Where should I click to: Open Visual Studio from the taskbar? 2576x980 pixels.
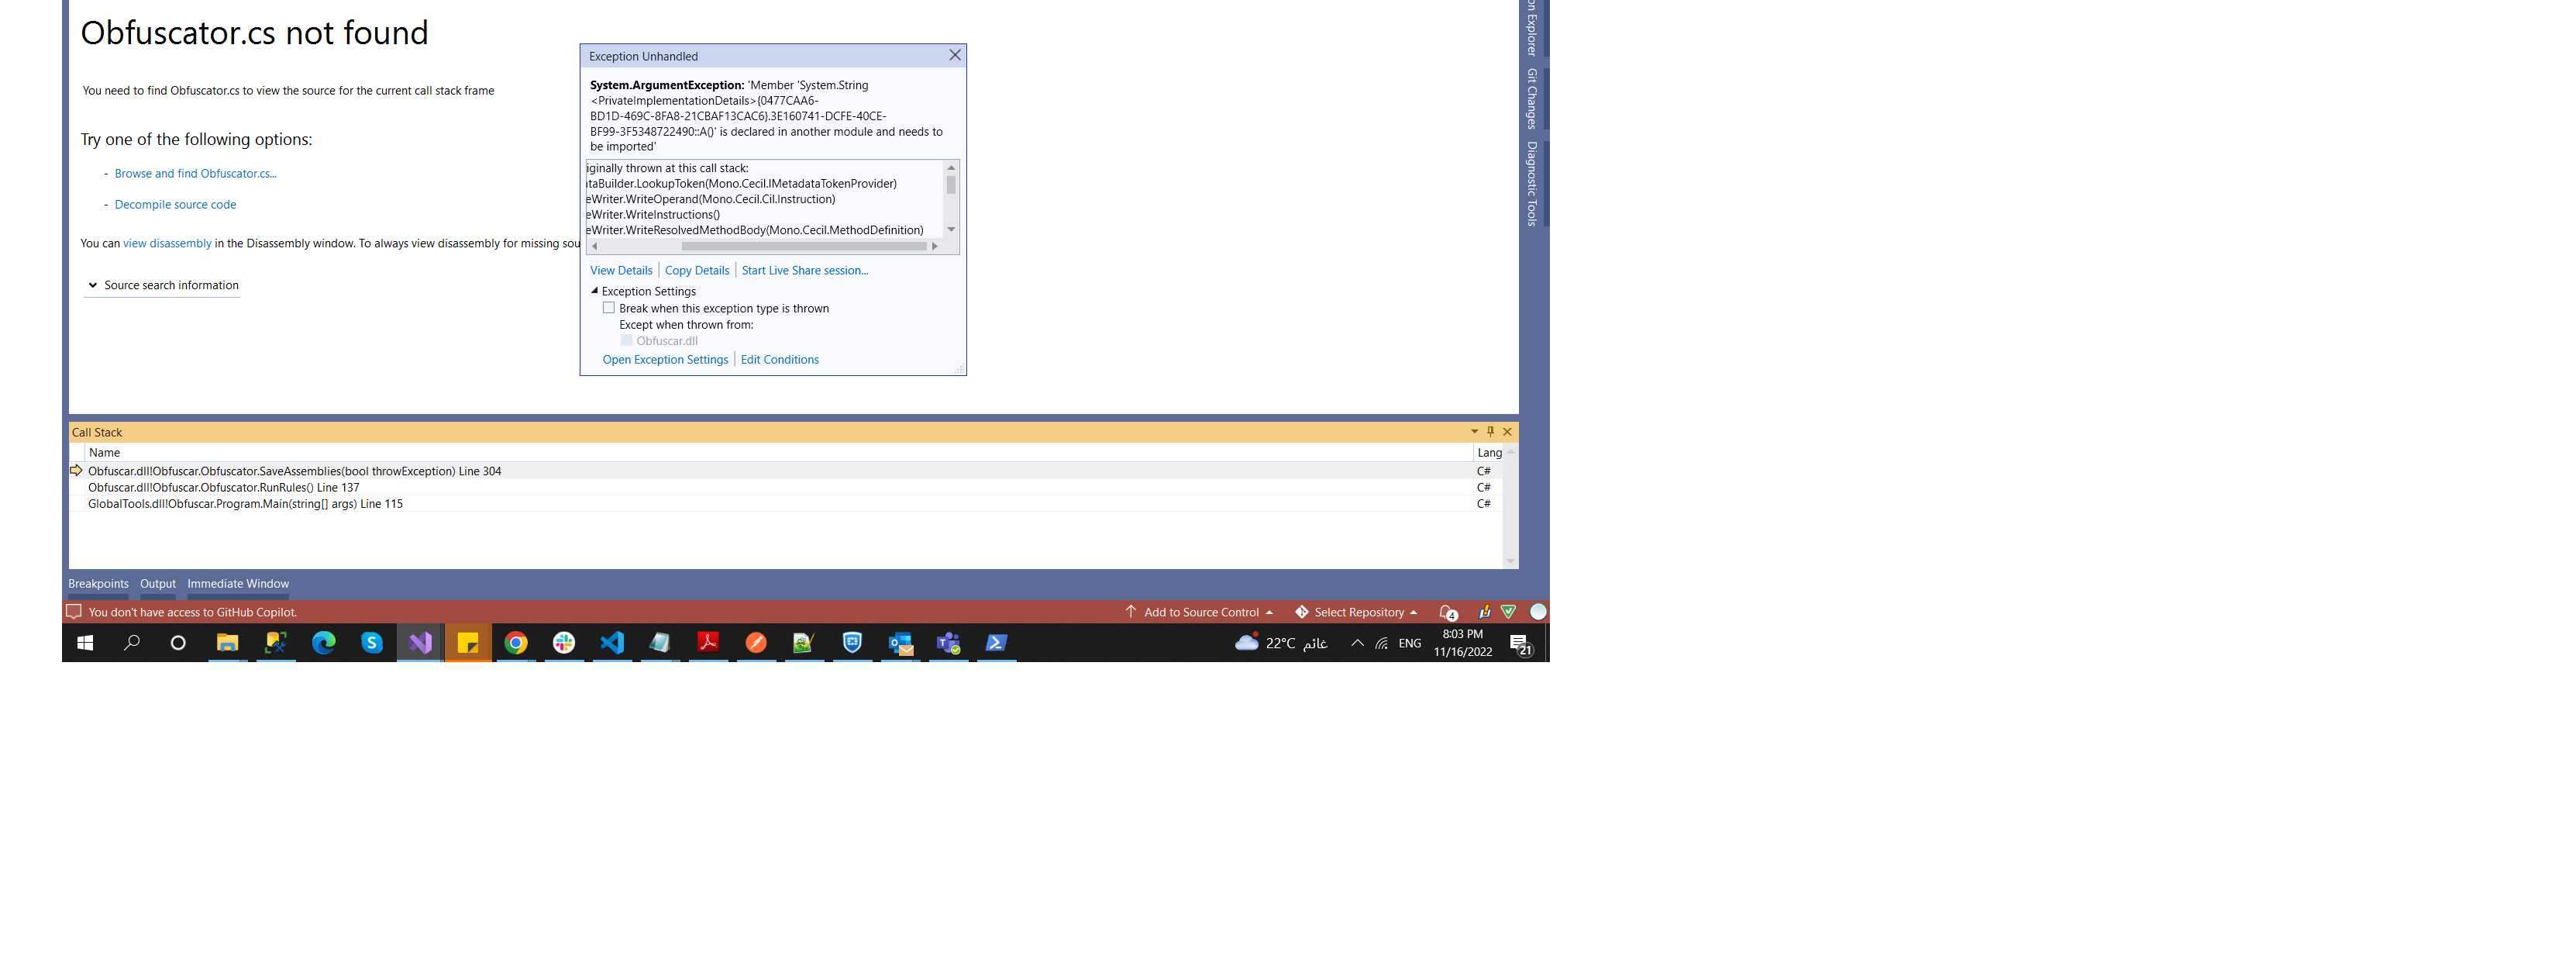[420, 643]
